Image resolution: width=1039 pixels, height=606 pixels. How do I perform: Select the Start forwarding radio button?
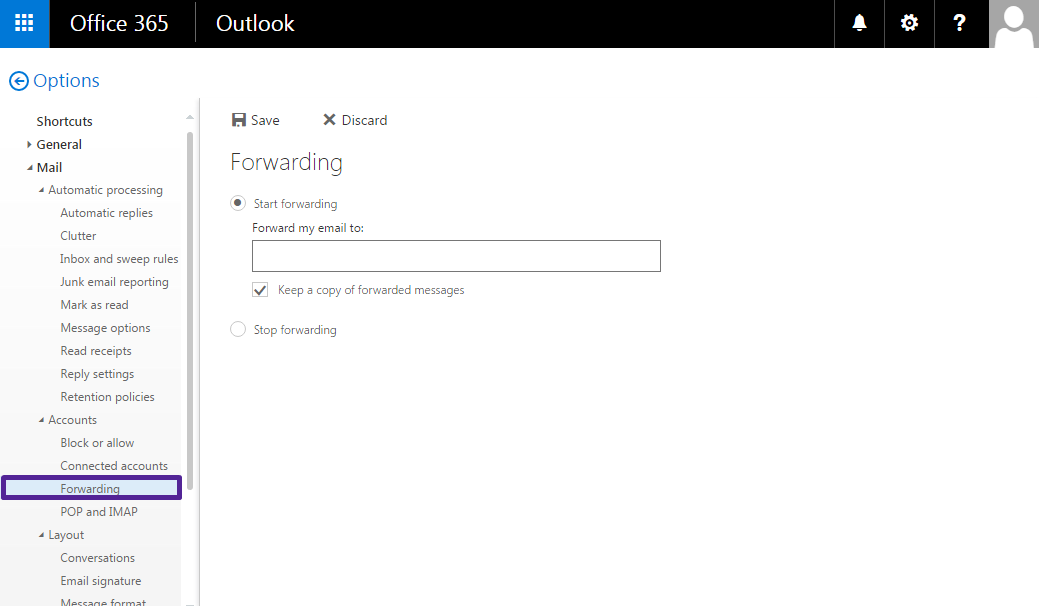click(x=238, y=203)
